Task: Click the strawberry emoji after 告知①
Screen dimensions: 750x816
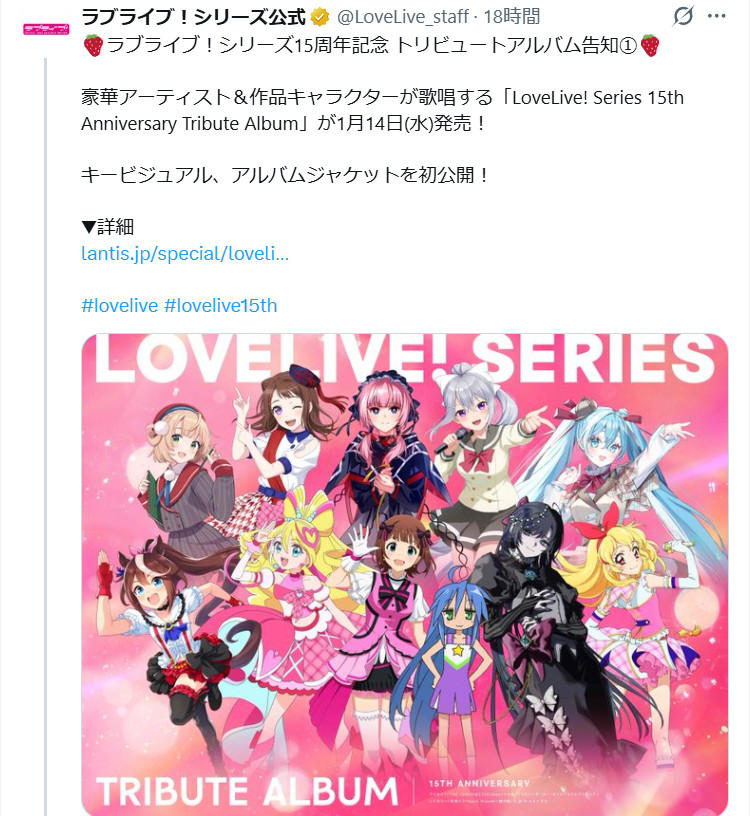Action: coord(650,45)
